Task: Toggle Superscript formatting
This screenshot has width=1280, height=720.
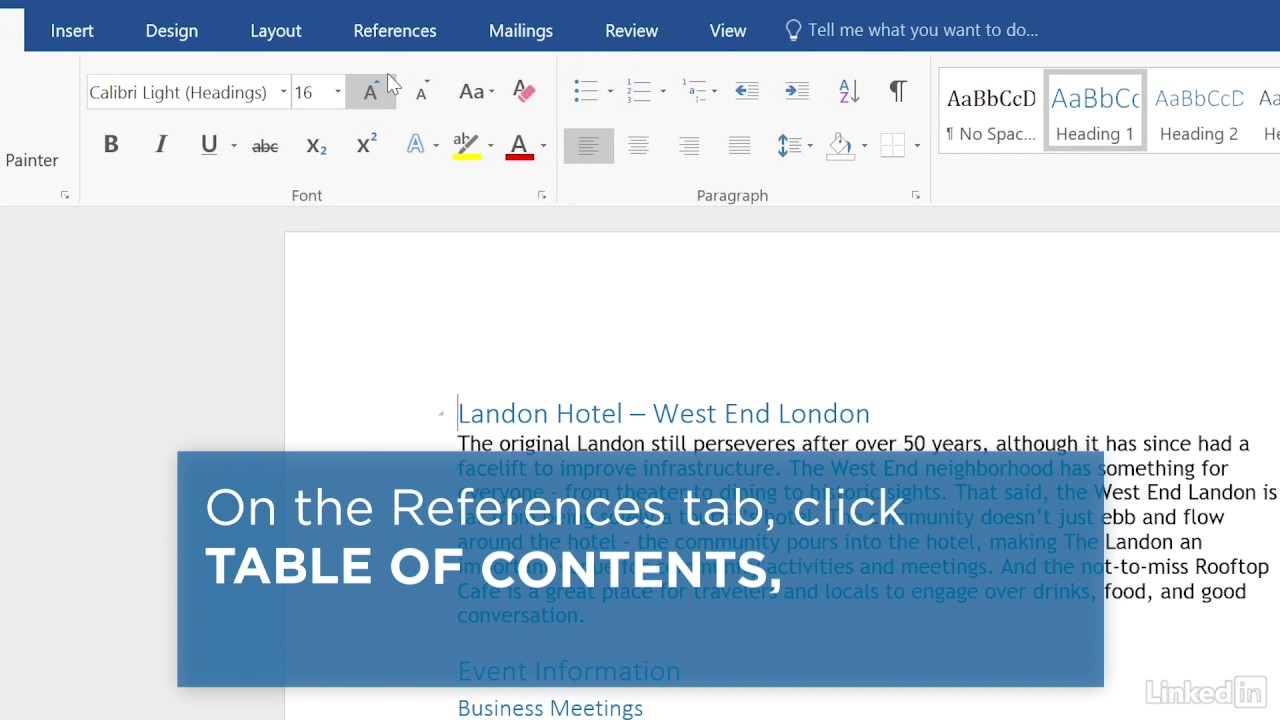Action: tap(367, 145)
